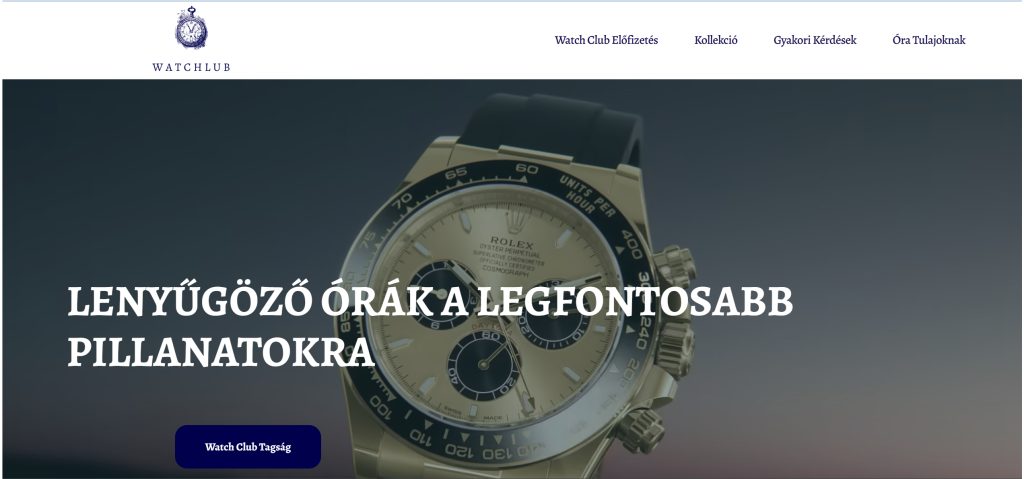Click the bottom subdial of the watch
The width and height of the screenshot is (1024, 479).
(x=485, y=365)
